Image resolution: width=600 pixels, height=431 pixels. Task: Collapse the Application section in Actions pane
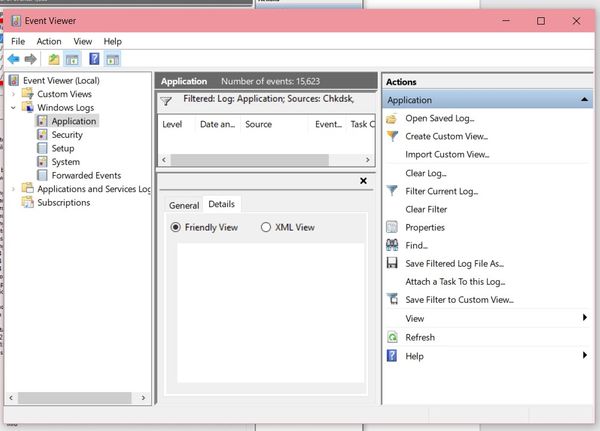pos(584,100)
